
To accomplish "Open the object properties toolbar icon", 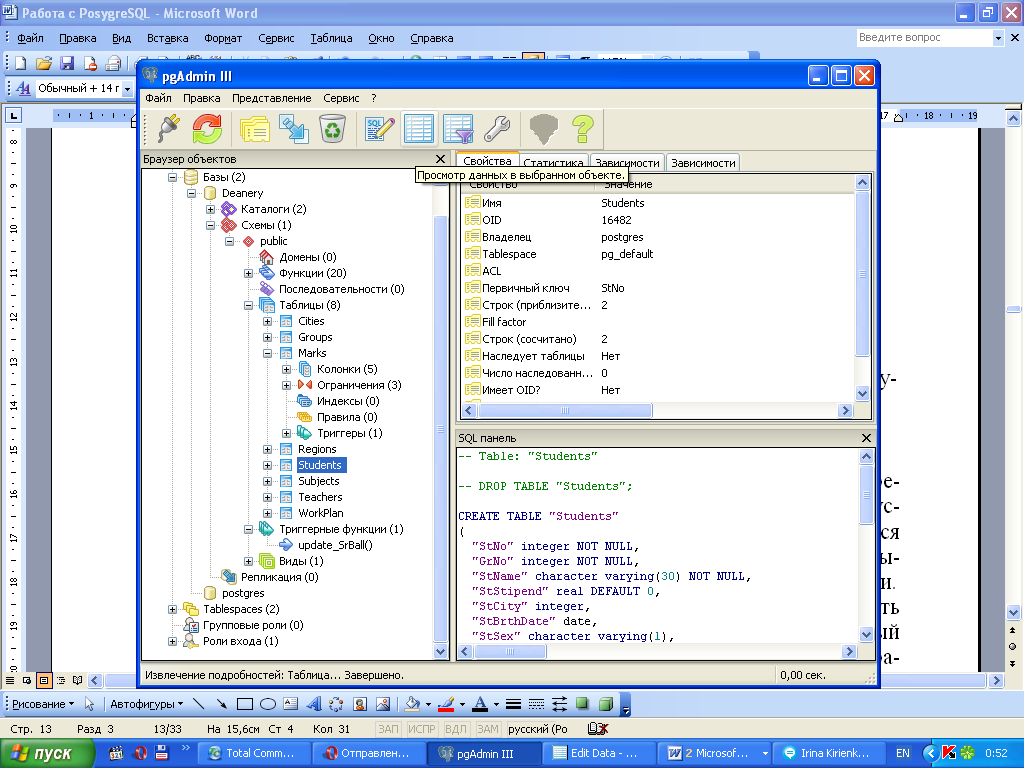I will 255,128.
